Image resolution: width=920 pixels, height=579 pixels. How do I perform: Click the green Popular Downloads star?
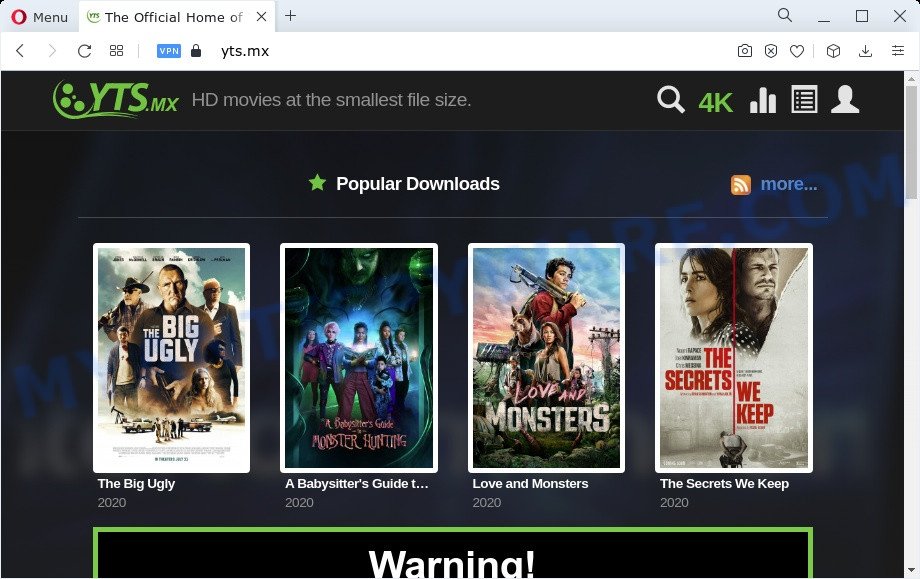pyautogui.click(x=317, y=182)
